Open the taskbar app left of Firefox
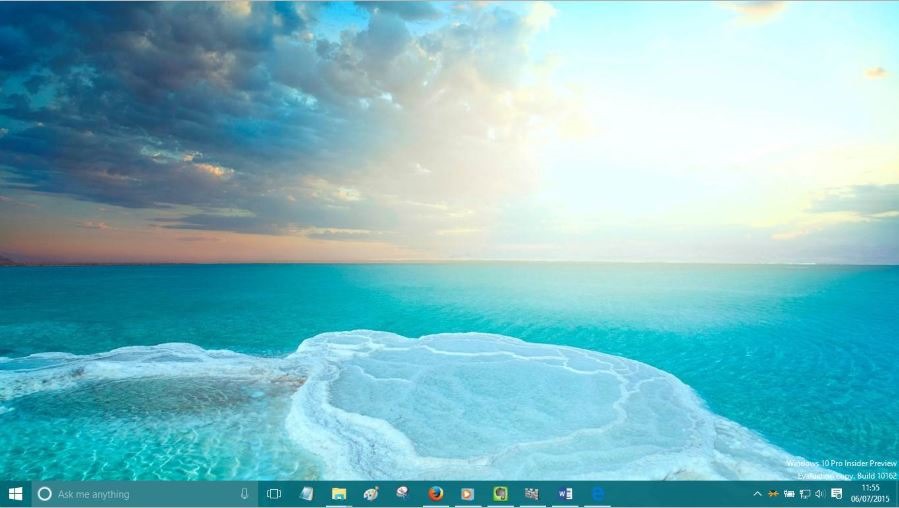Image resolution: width=899 pixels, height=508 pixels. click(x=402, y=494)
